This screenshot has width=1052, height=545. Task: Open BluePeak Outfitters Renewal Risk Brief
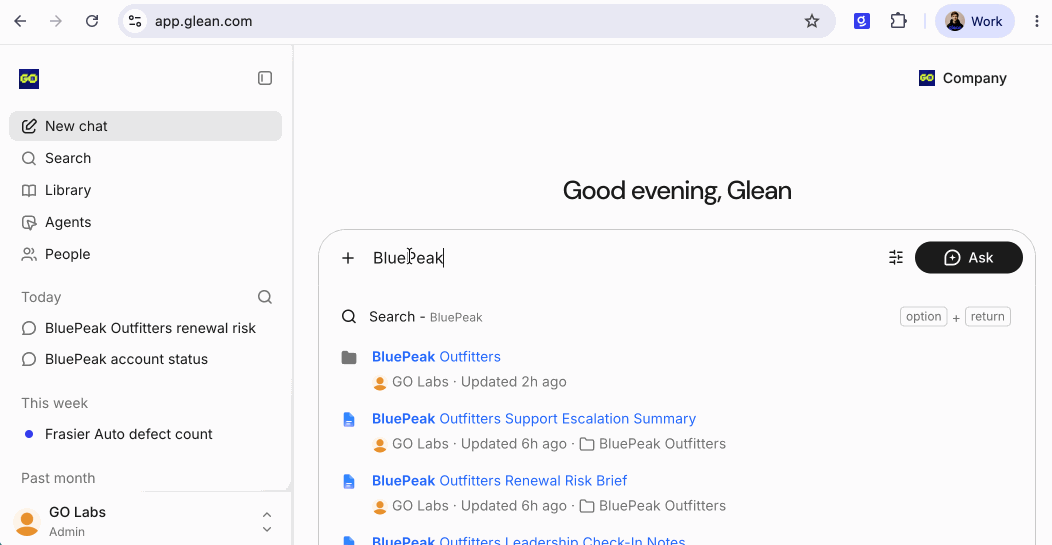[500, 481]
